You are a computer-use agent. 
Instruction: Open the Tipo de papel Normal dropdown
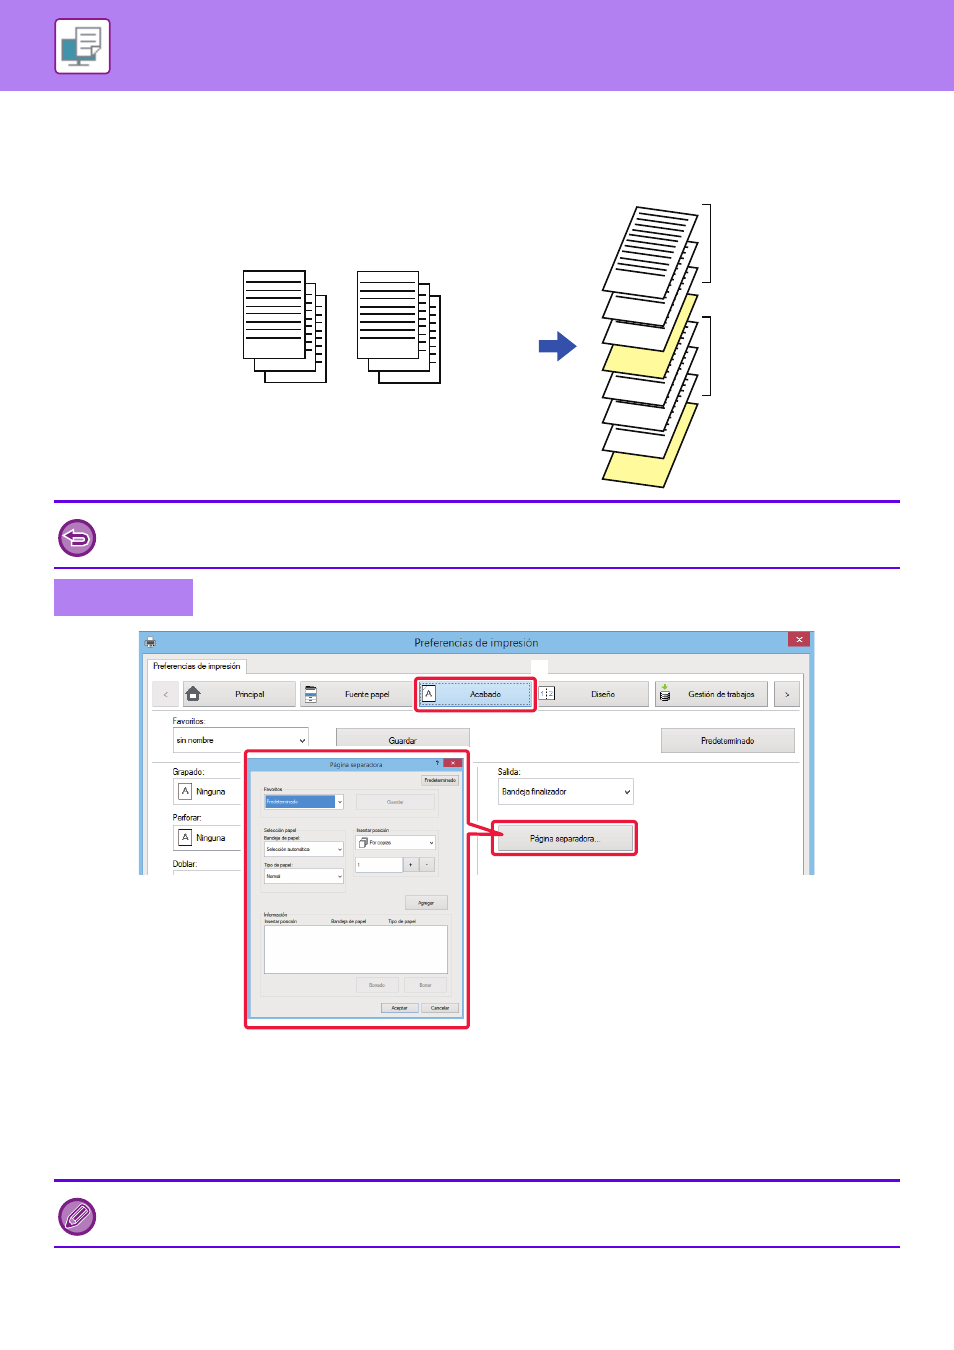[304, 876]
